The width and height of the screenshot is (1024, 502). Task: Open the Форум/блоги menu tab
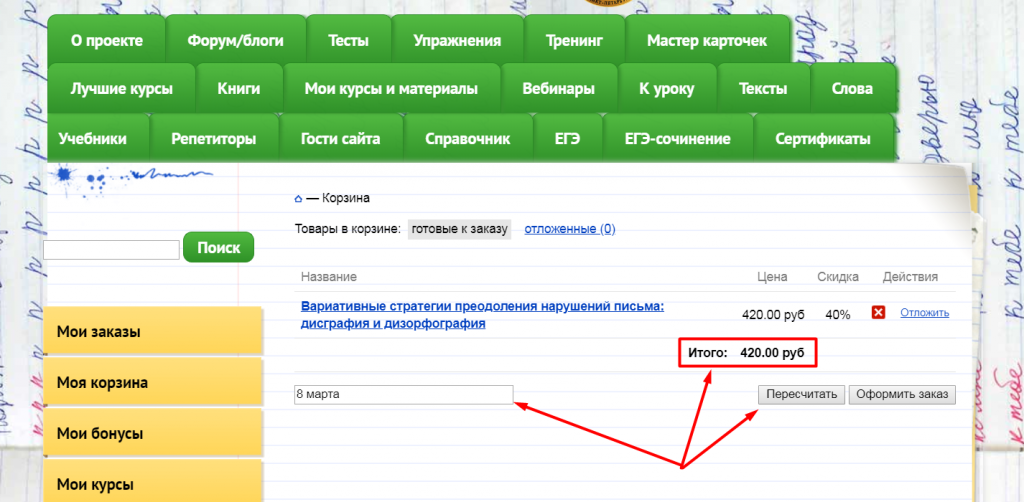(x=235, y=41)
